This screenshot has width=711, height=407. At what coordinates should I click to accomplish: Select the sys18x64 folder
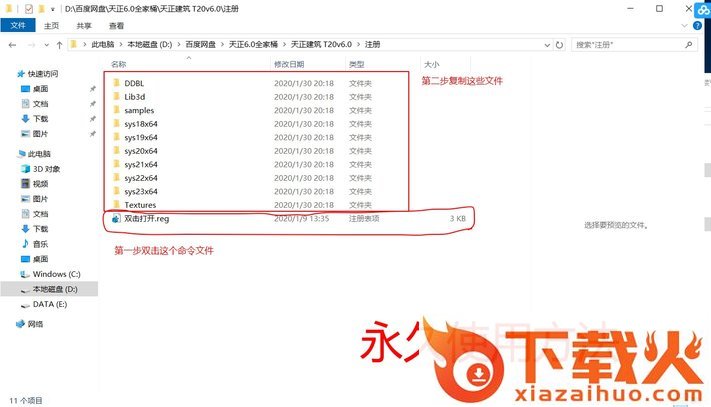pyautogui.click(x=141, y=124)
